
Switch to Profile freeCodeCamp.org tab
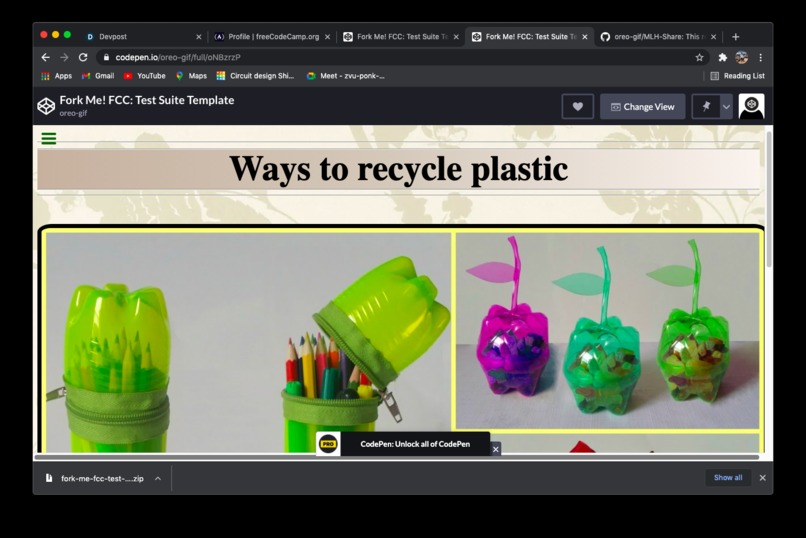271,36
